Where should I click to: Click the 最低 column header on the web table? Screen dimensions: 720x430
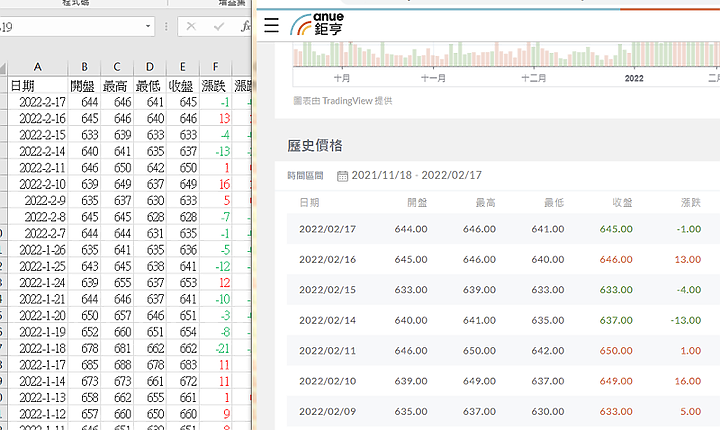pos(554,203)
